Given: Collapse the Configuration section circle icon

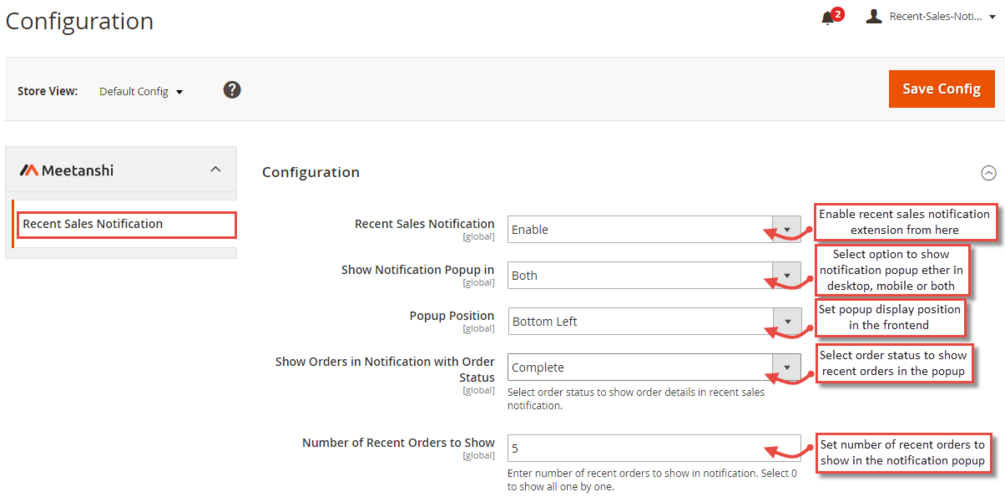Looking at the screenshot, I should point(988,173).
